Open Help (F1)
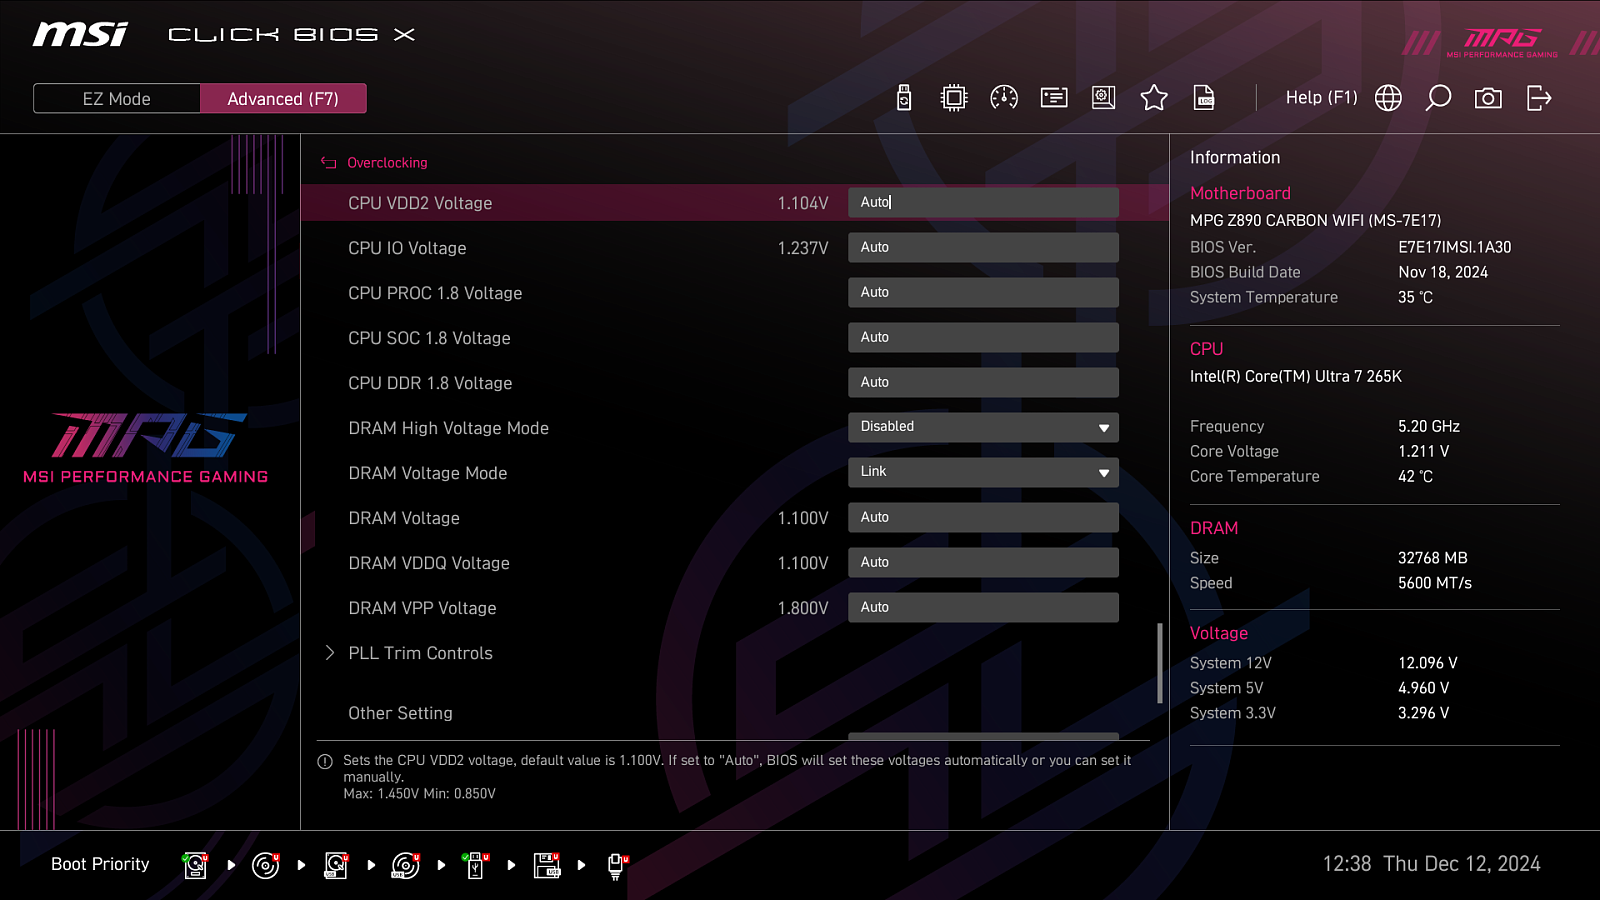This screenshot has width=1600, height=900. 1321,98
